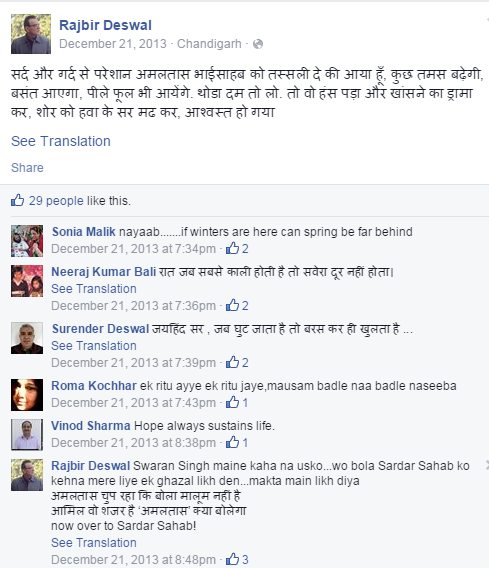The height and width of the screenshot is (568, 489).
Task: Click See Translation under the main post
Action: tap(61, 141)
